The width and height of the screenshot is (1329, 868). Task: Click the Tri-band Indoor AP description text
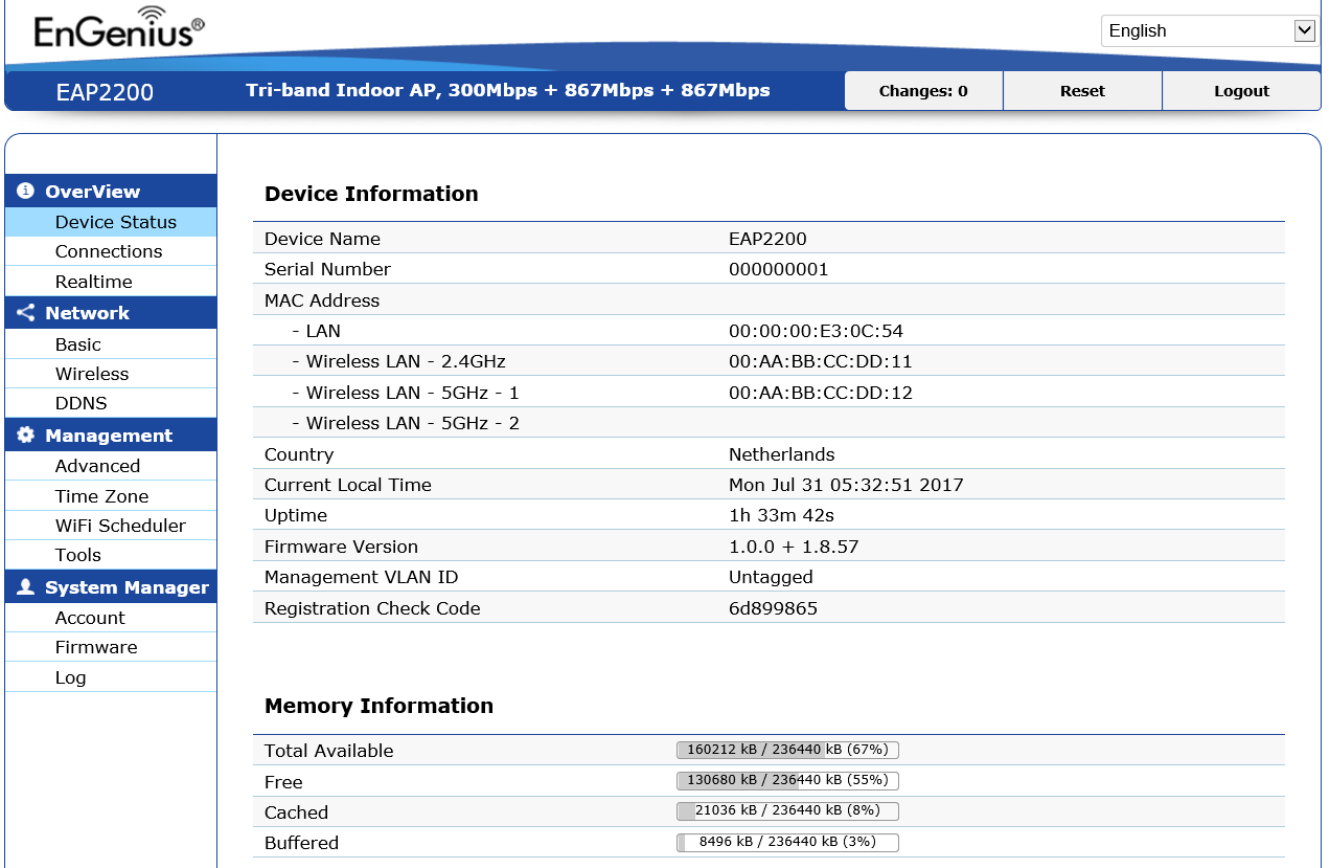click(x=508, y=90)
